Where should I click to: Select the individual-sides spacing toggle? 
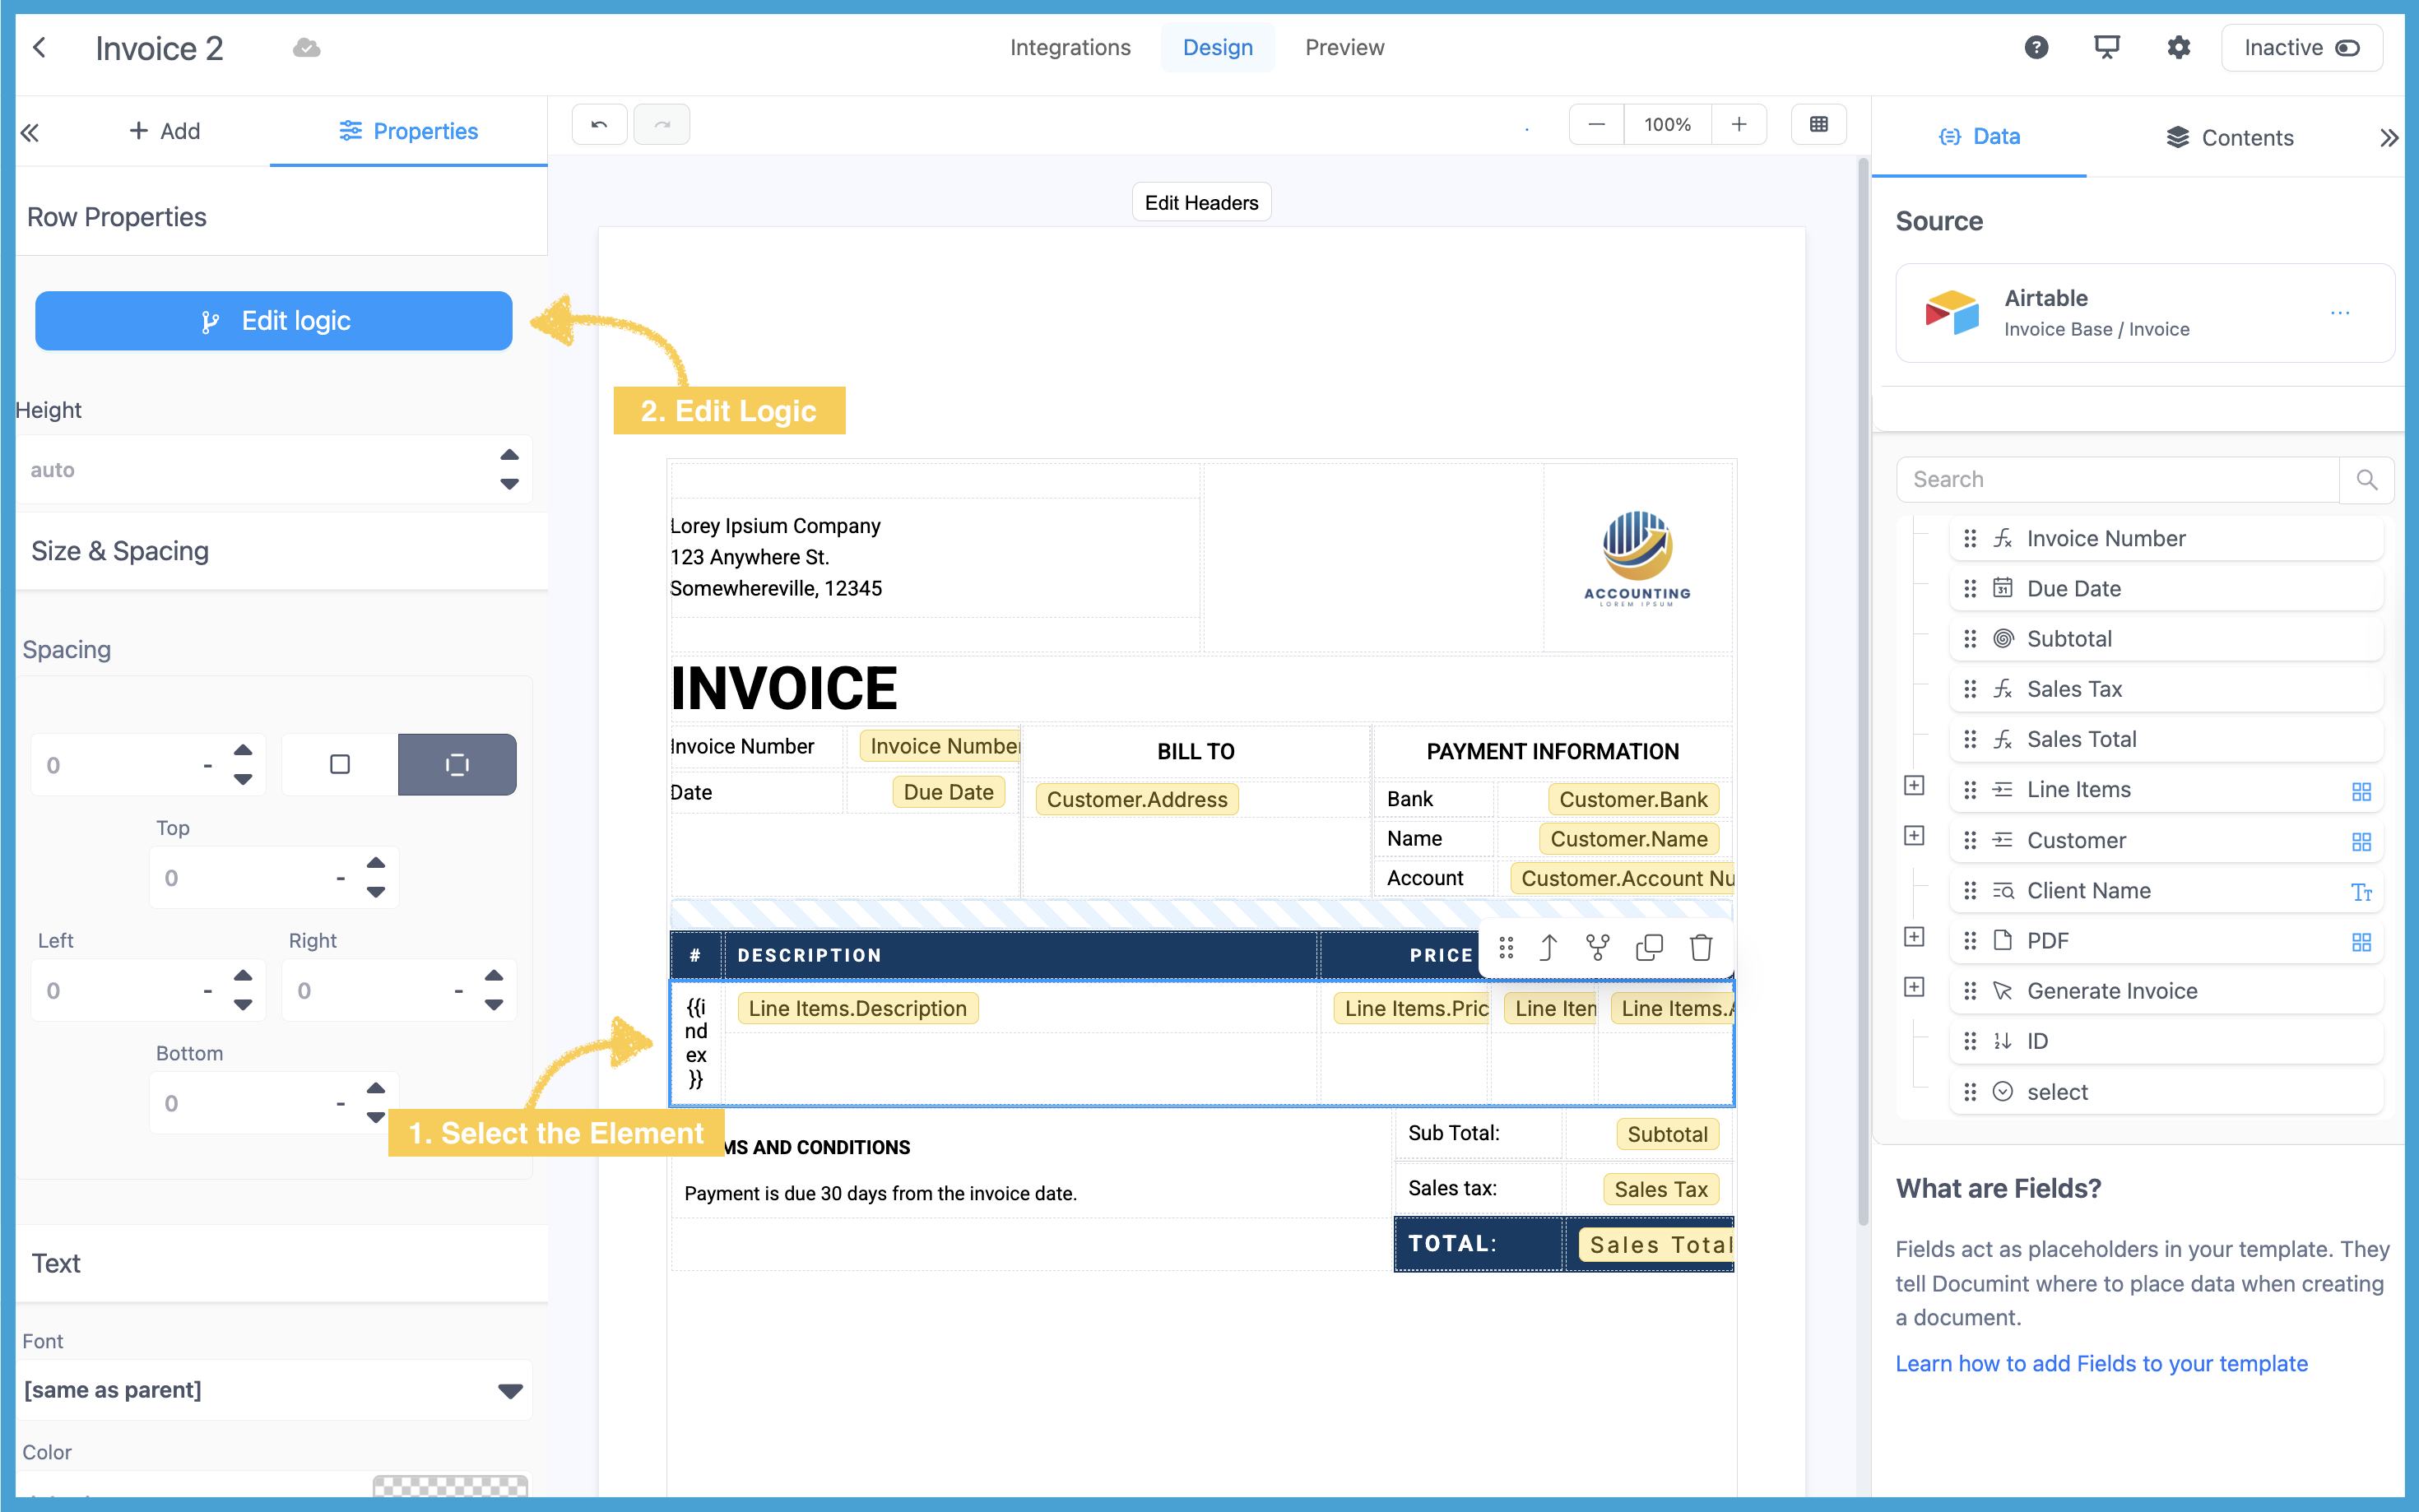(457, 765)
